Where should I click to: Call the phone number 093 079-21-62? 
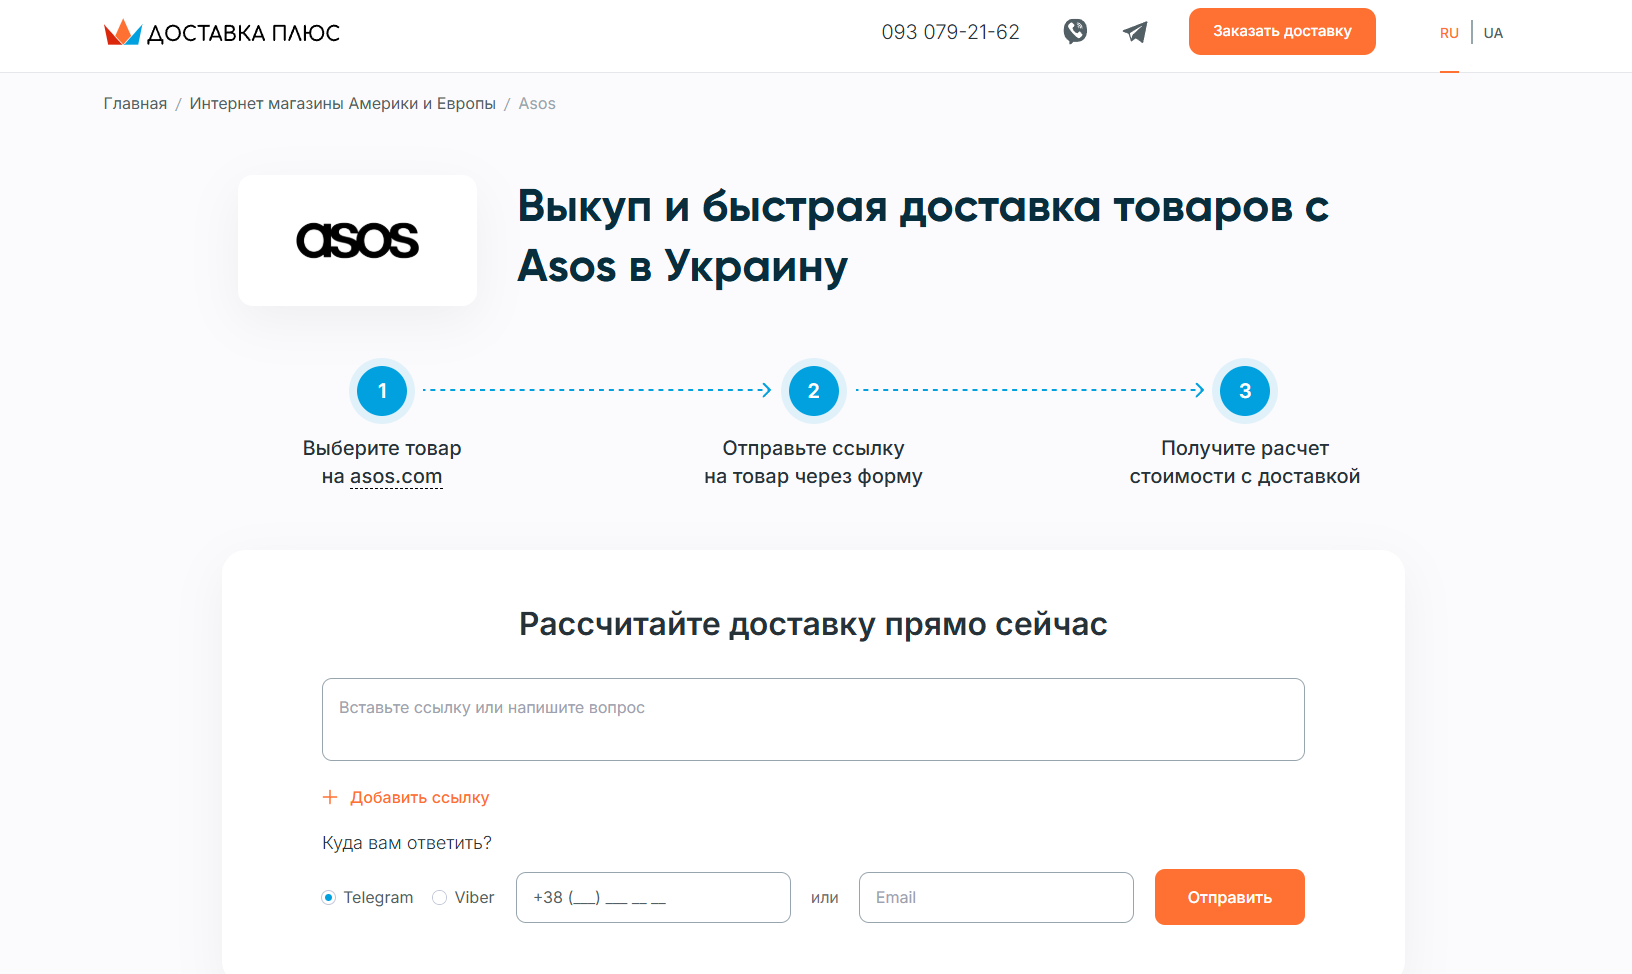point(950,32)
